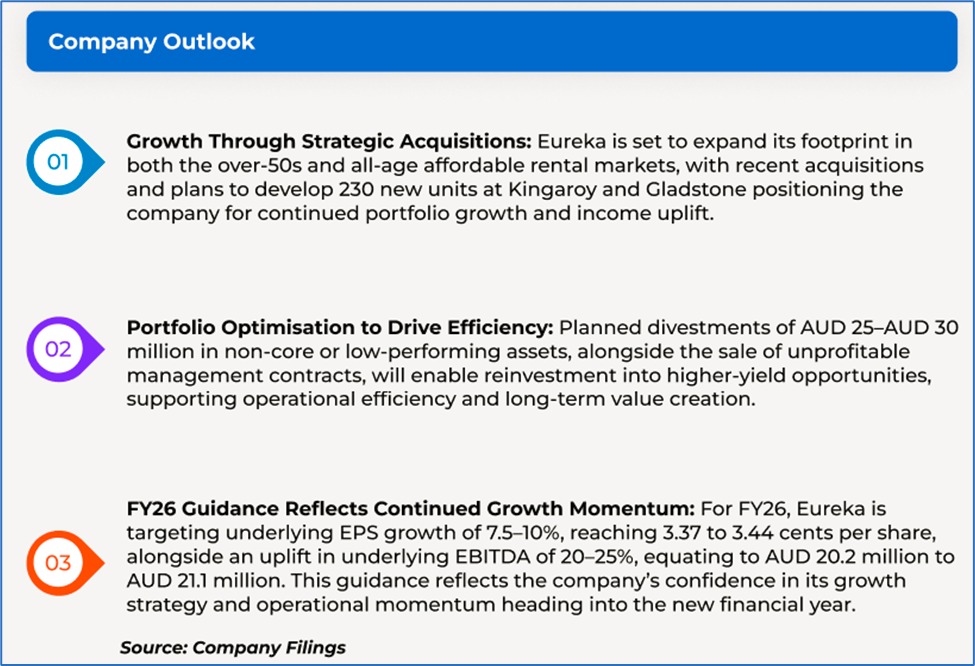The image size is (975, 666).
Task: Click the Company Outlook header title
Action: pyautogui.click(x=152, y=42)
